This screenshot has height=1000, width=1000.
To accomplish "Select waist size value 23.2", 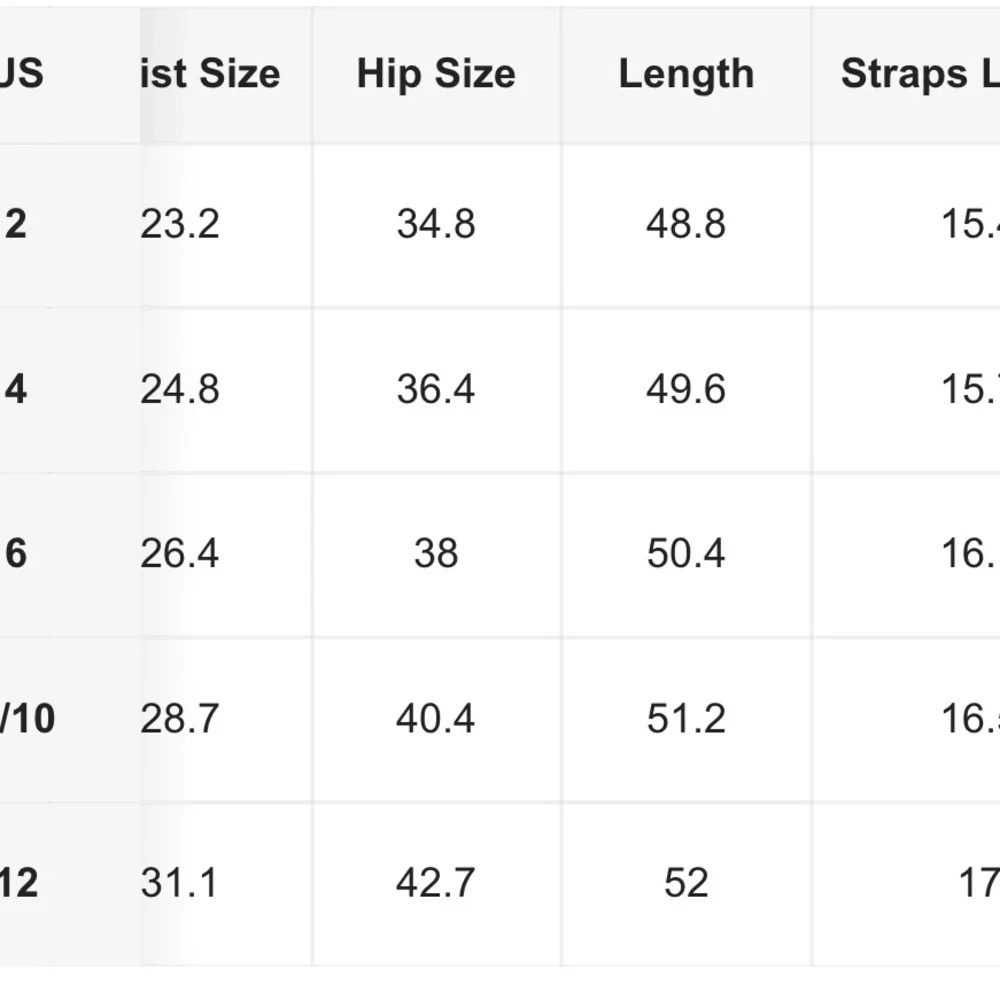I will (180, 224).
